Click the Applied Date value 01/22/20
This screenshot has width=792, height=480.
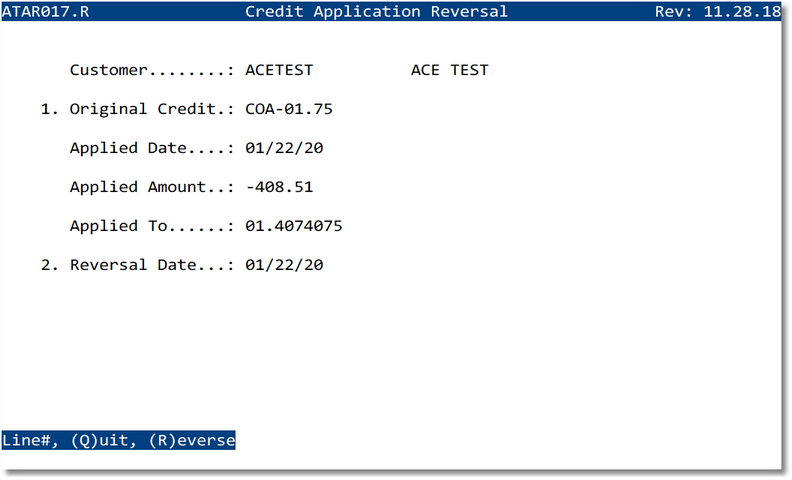click(284, 148)
